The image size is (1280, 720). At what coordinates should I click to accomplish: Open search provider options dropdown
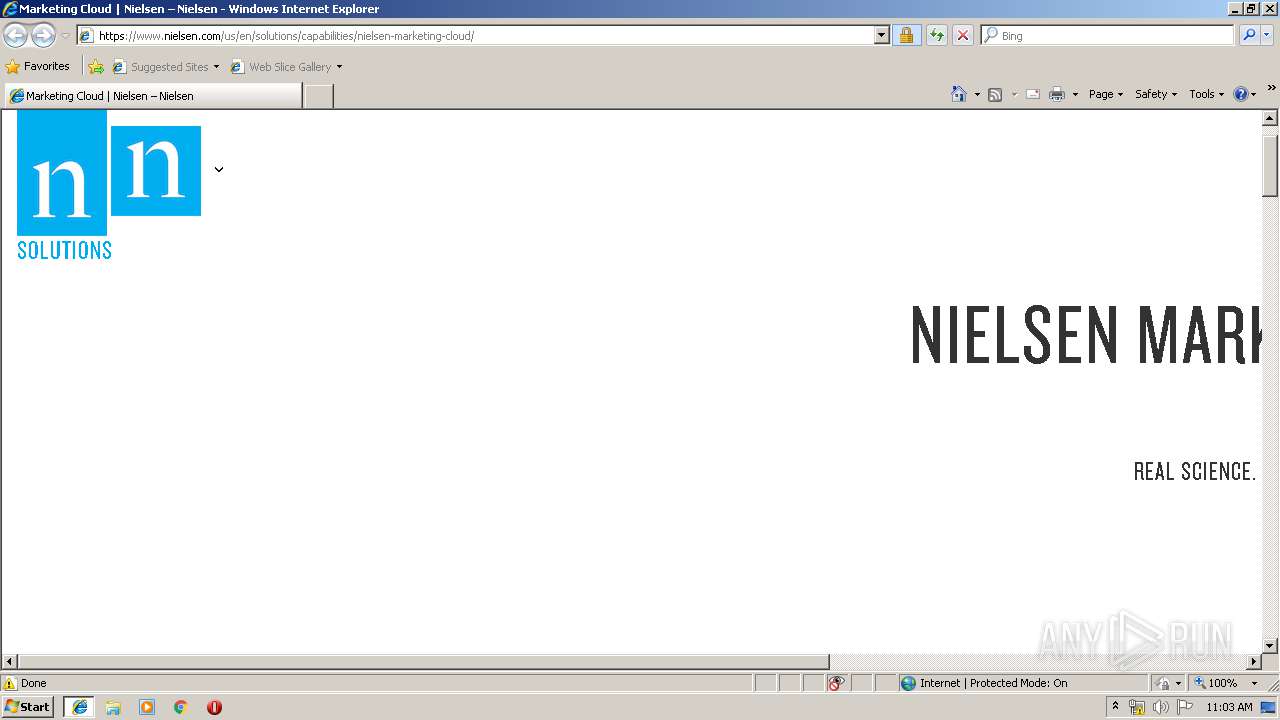[1267, 35]
